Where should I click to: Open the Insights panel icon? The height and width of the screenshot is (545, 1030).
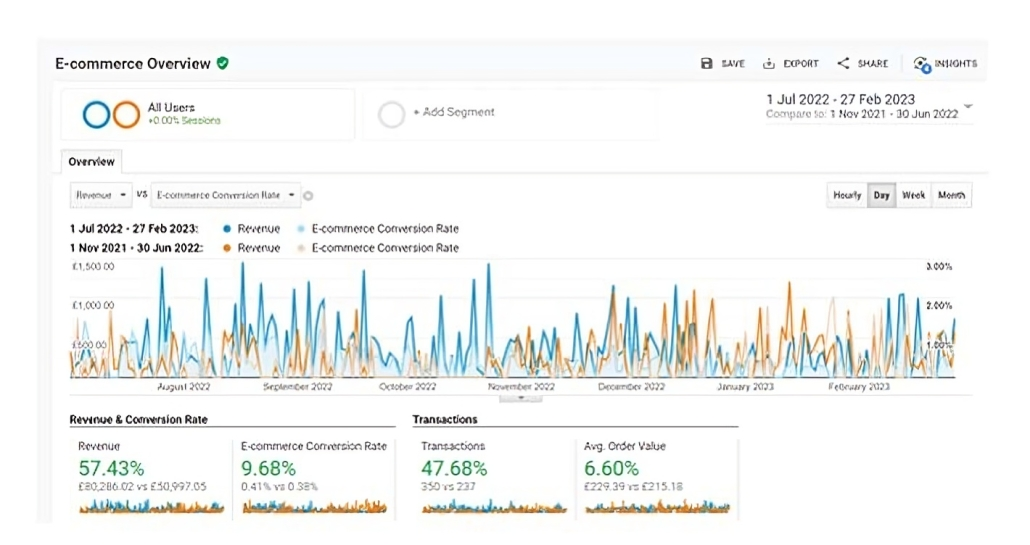921,64
